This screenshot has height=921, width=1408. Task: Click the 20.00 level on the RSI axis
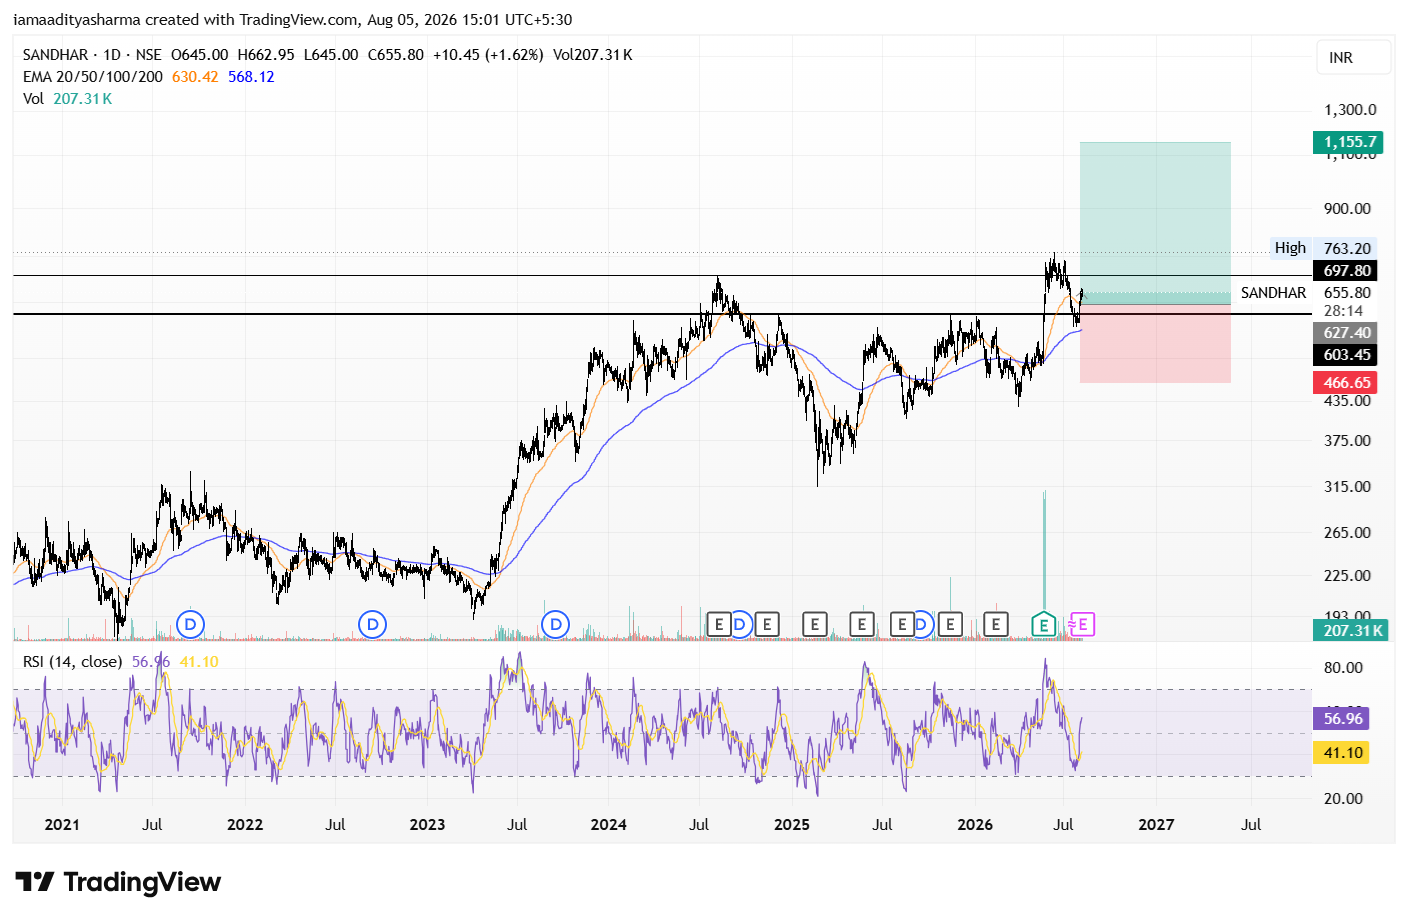[x=1343, y=799]
